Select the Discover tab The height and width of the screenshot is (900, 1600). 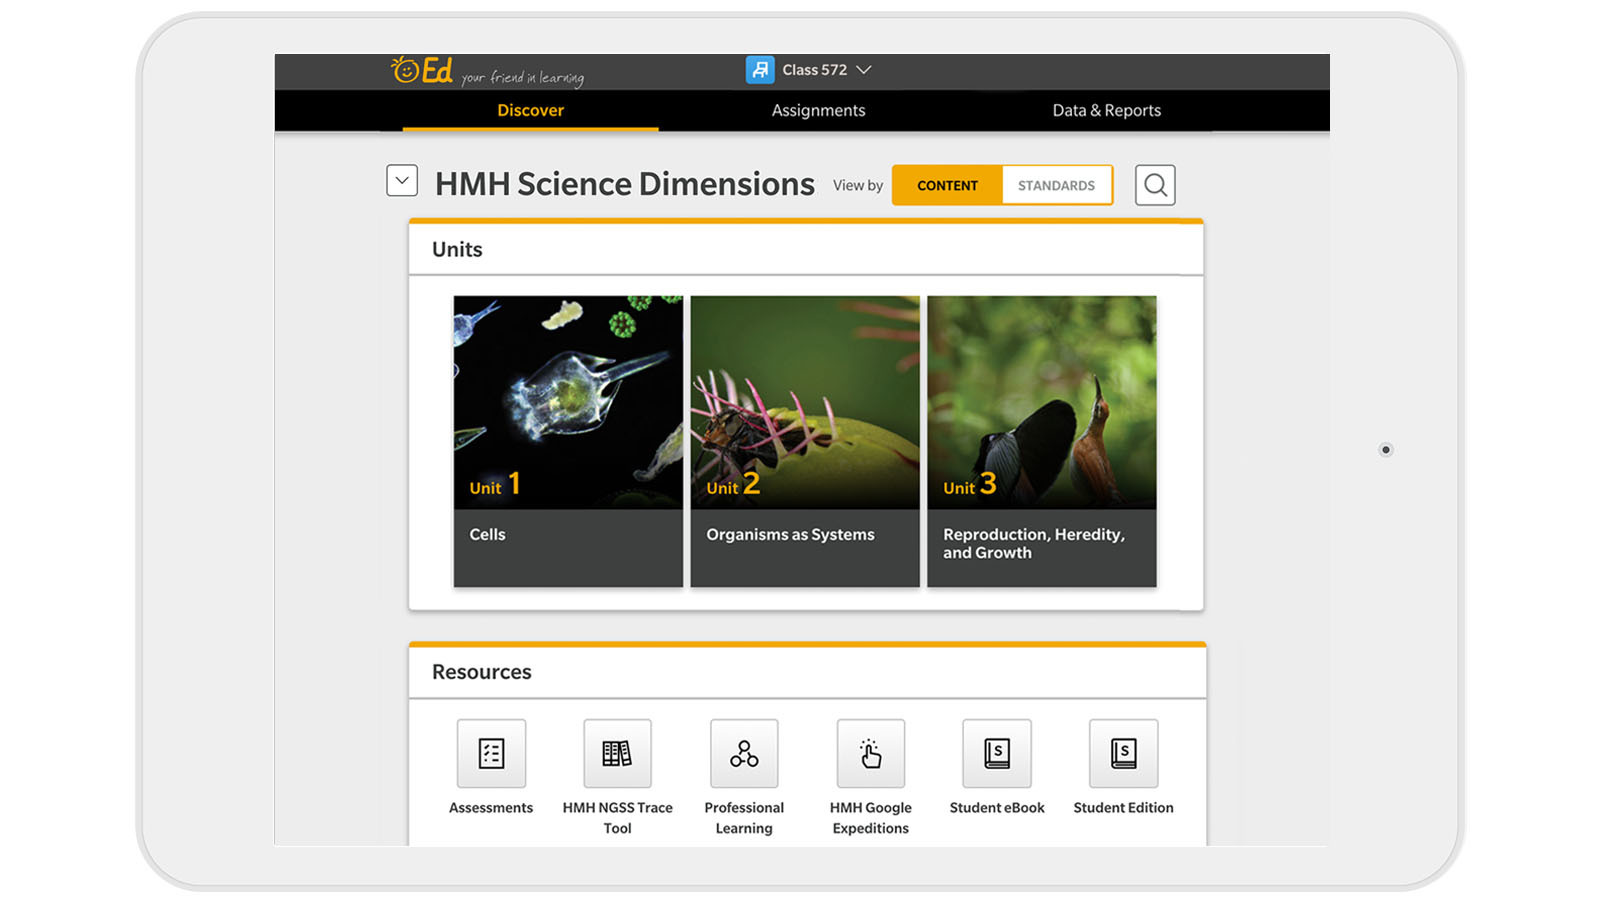pos(530,110)
